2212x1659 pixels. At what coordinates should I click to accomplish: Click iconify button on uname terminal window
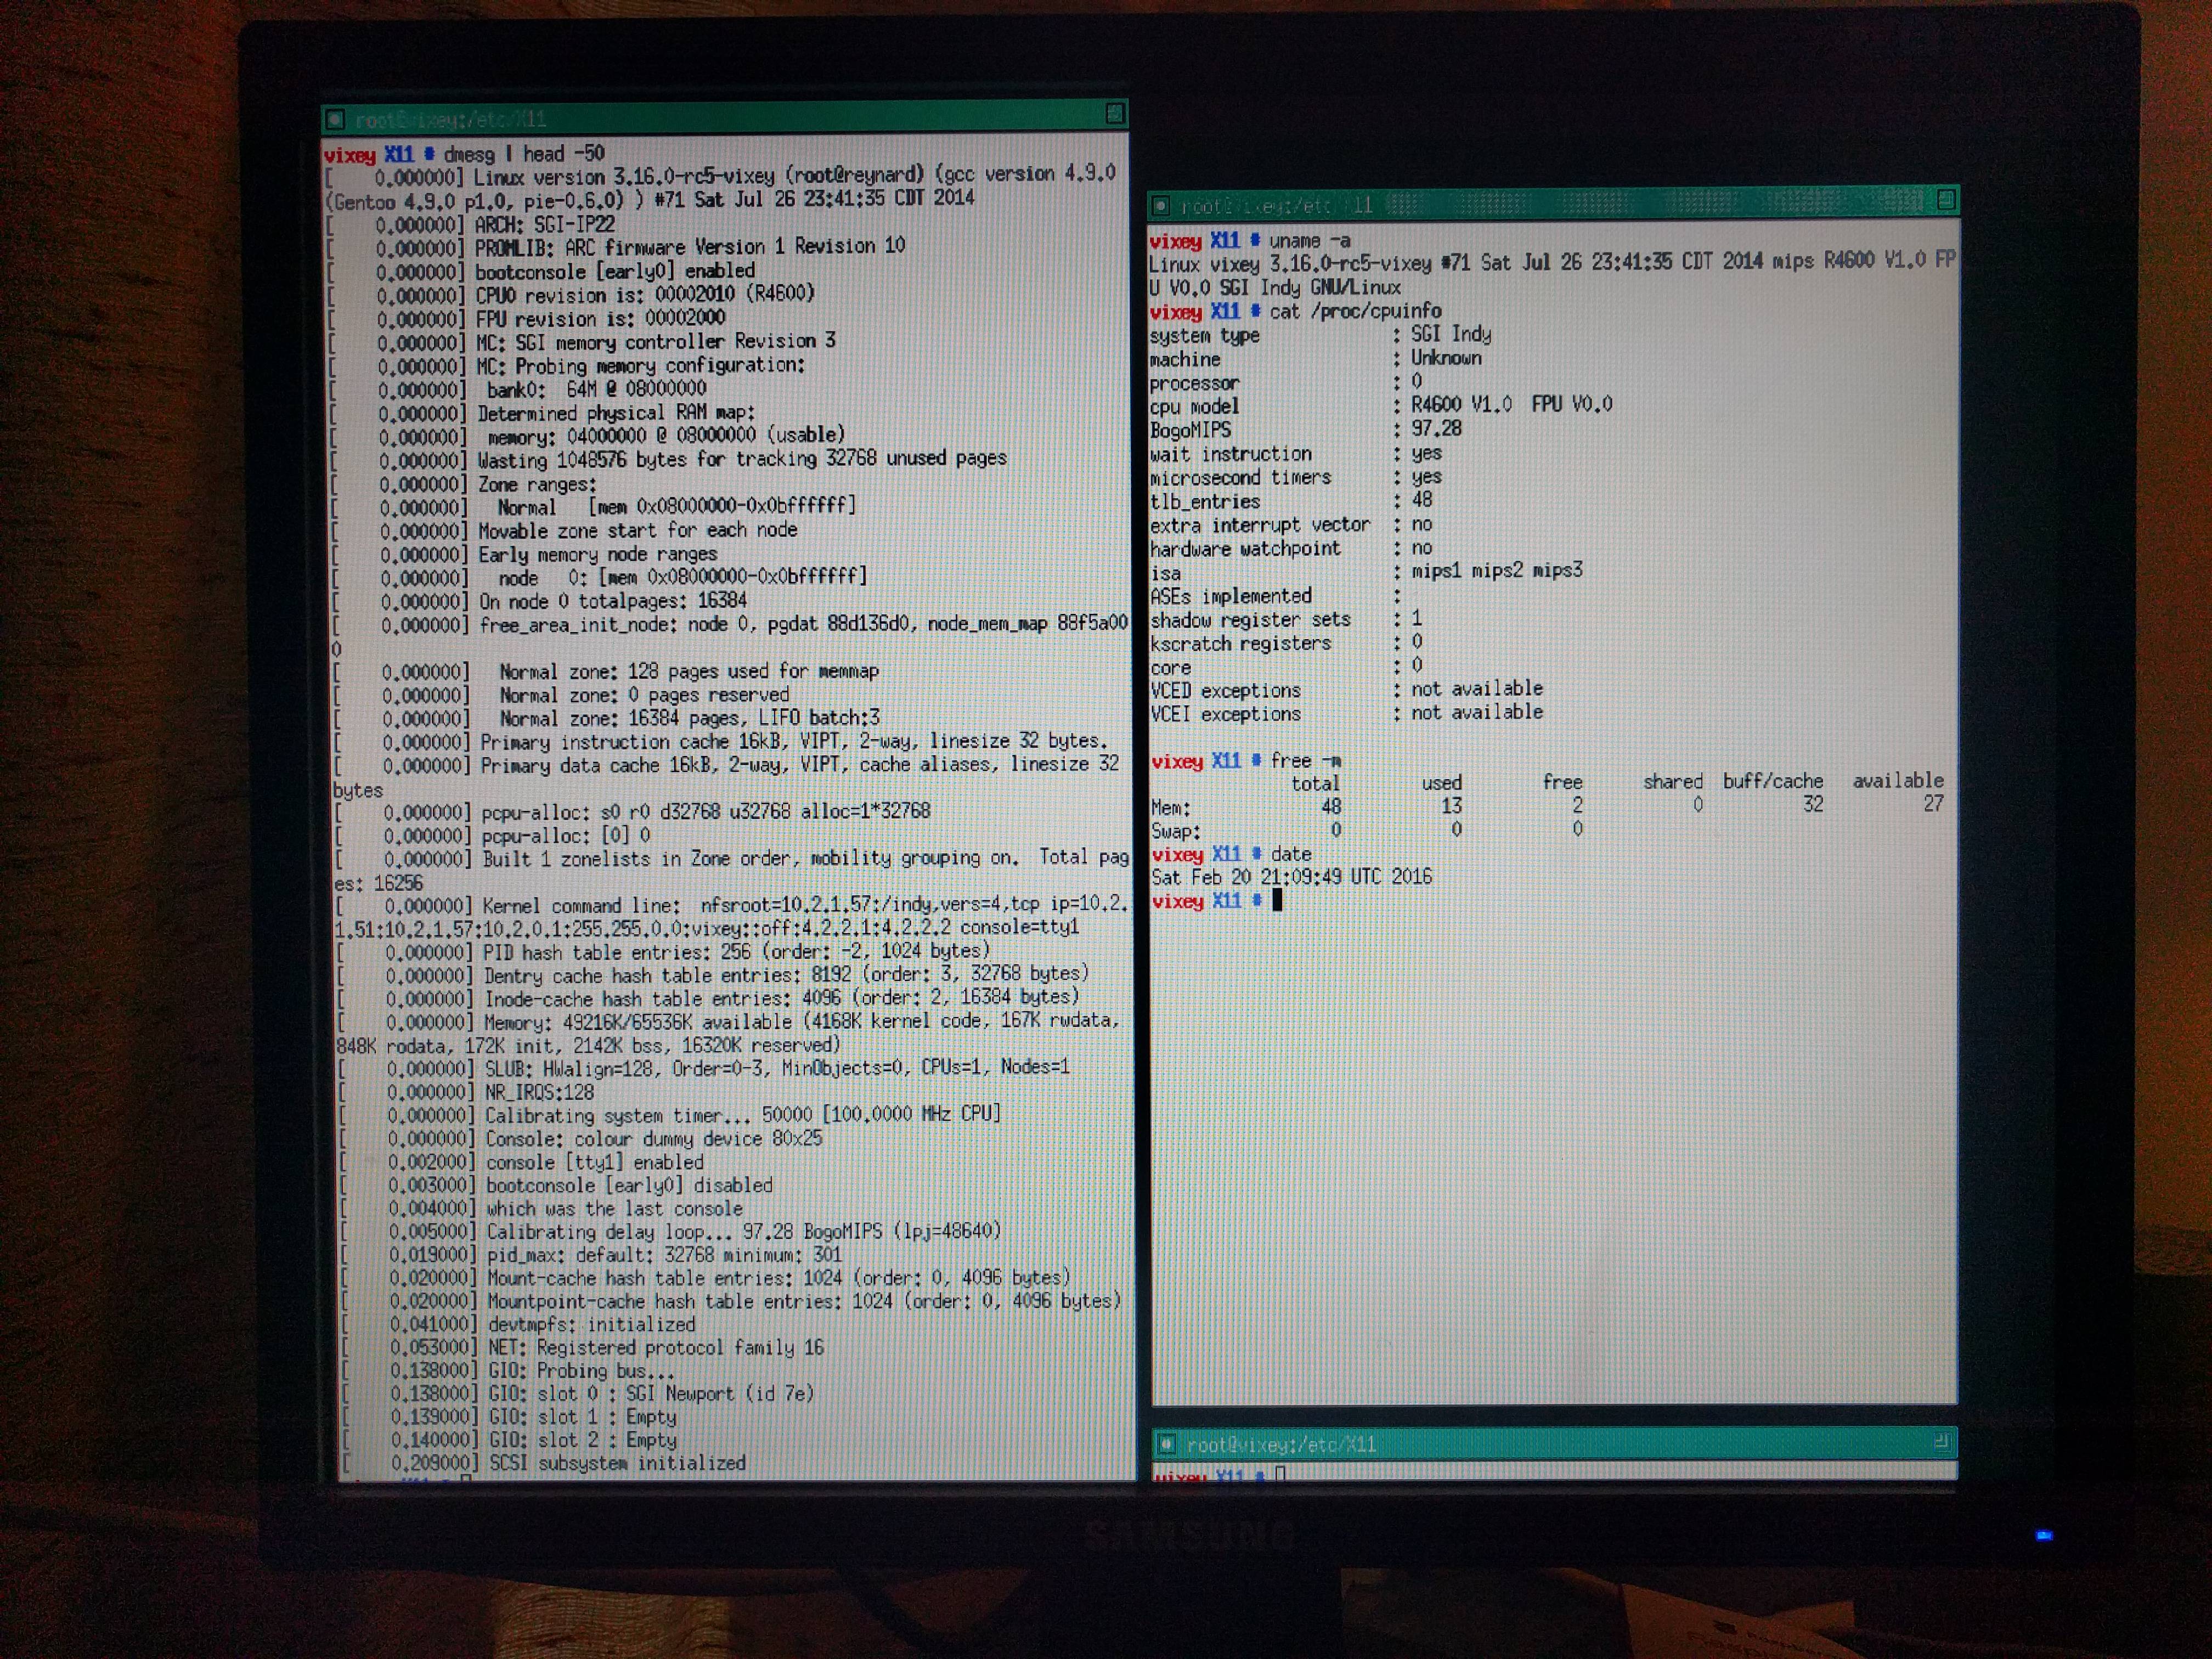[x=1161, y=206]
